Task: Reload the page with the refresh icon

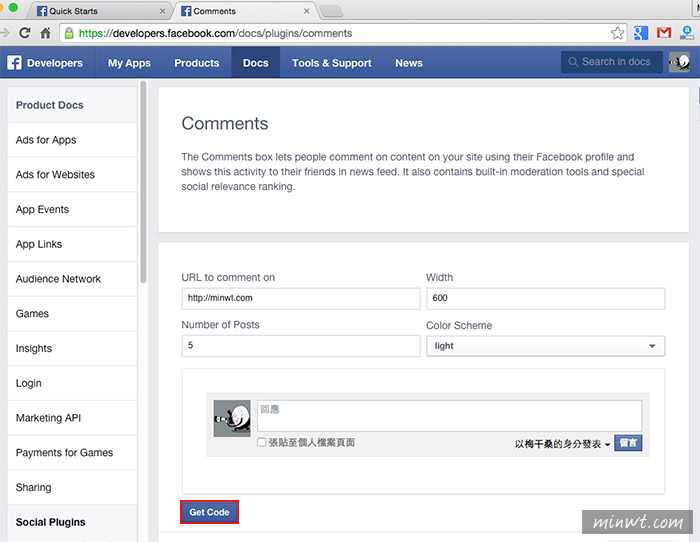Action: click(x=25, y=33)
